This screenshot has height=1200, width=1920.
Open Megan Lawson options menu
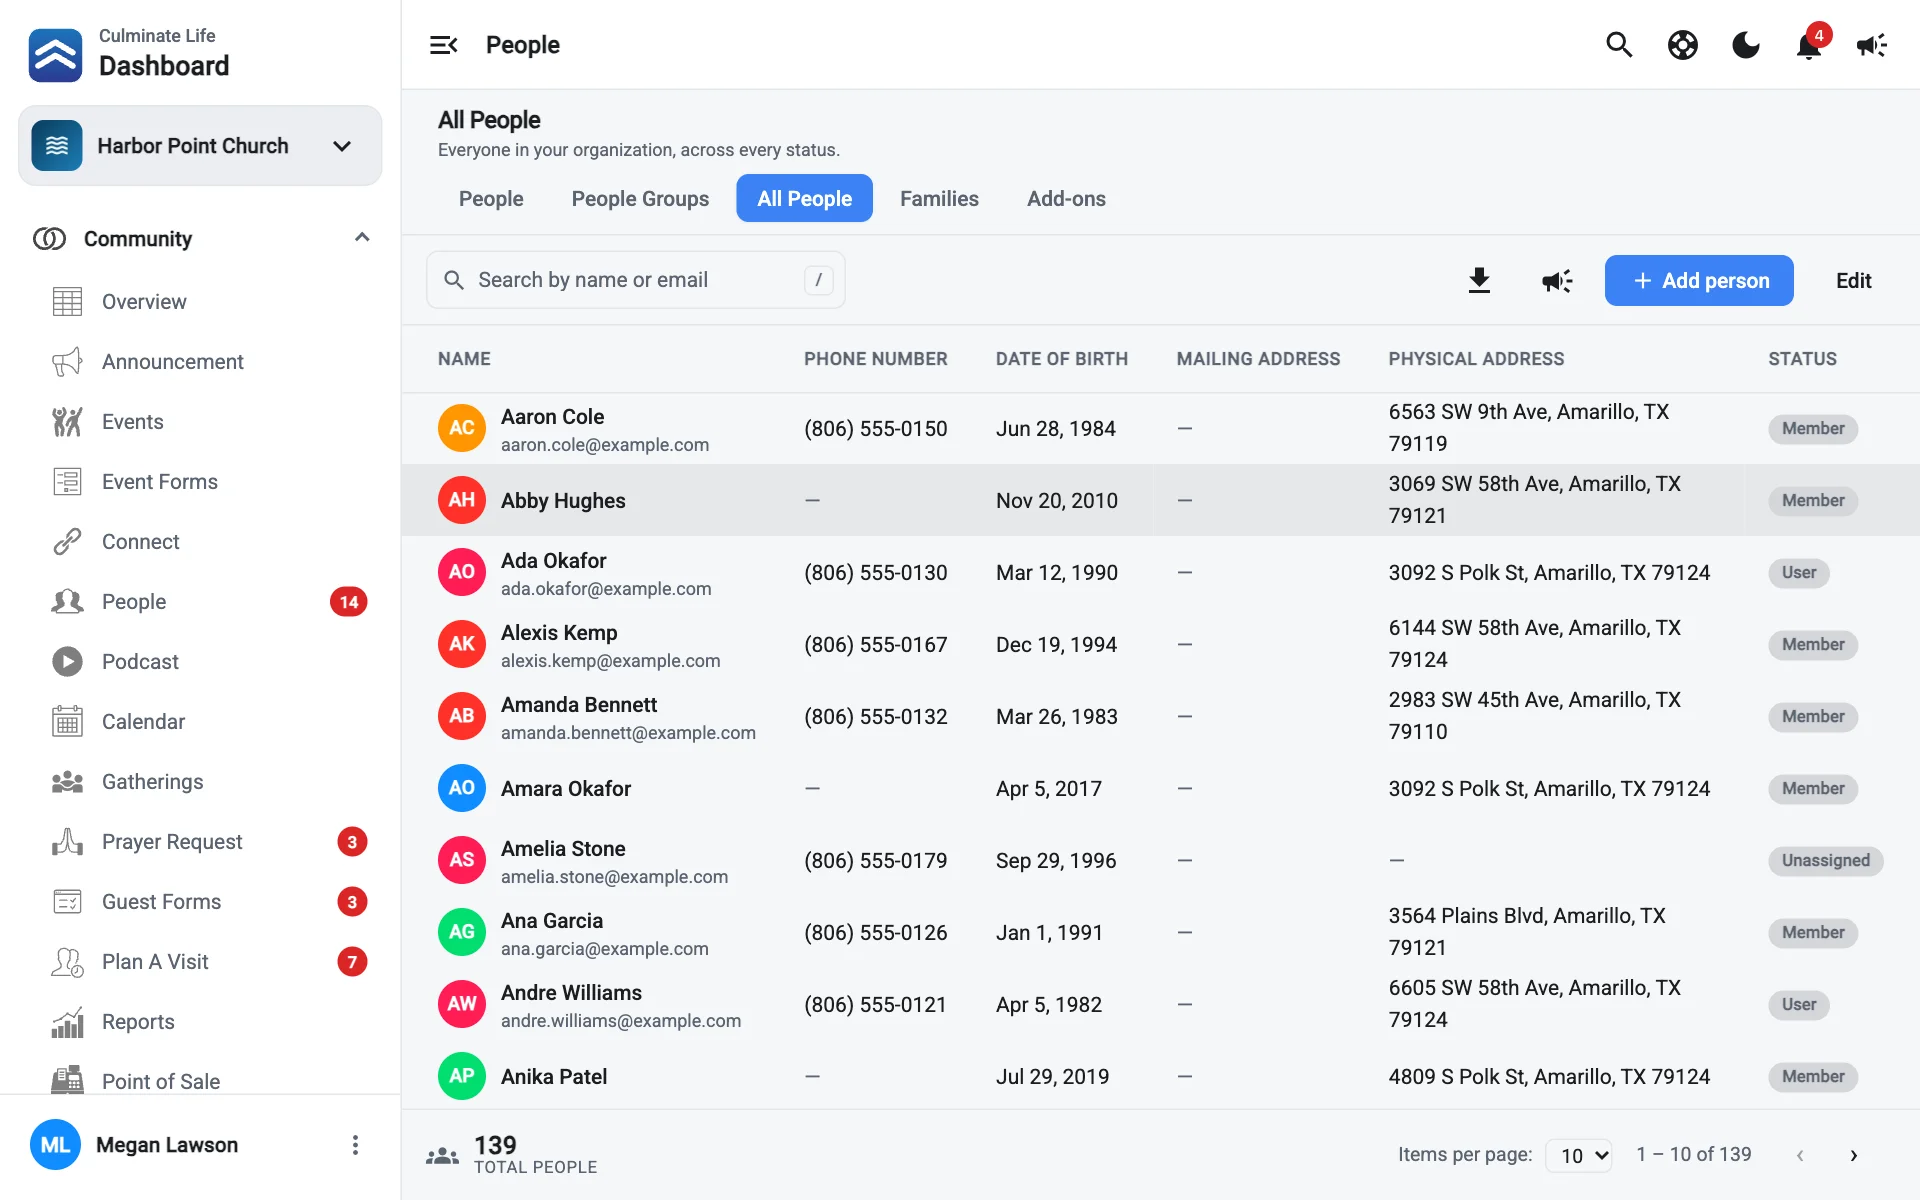coord(355,1145)
